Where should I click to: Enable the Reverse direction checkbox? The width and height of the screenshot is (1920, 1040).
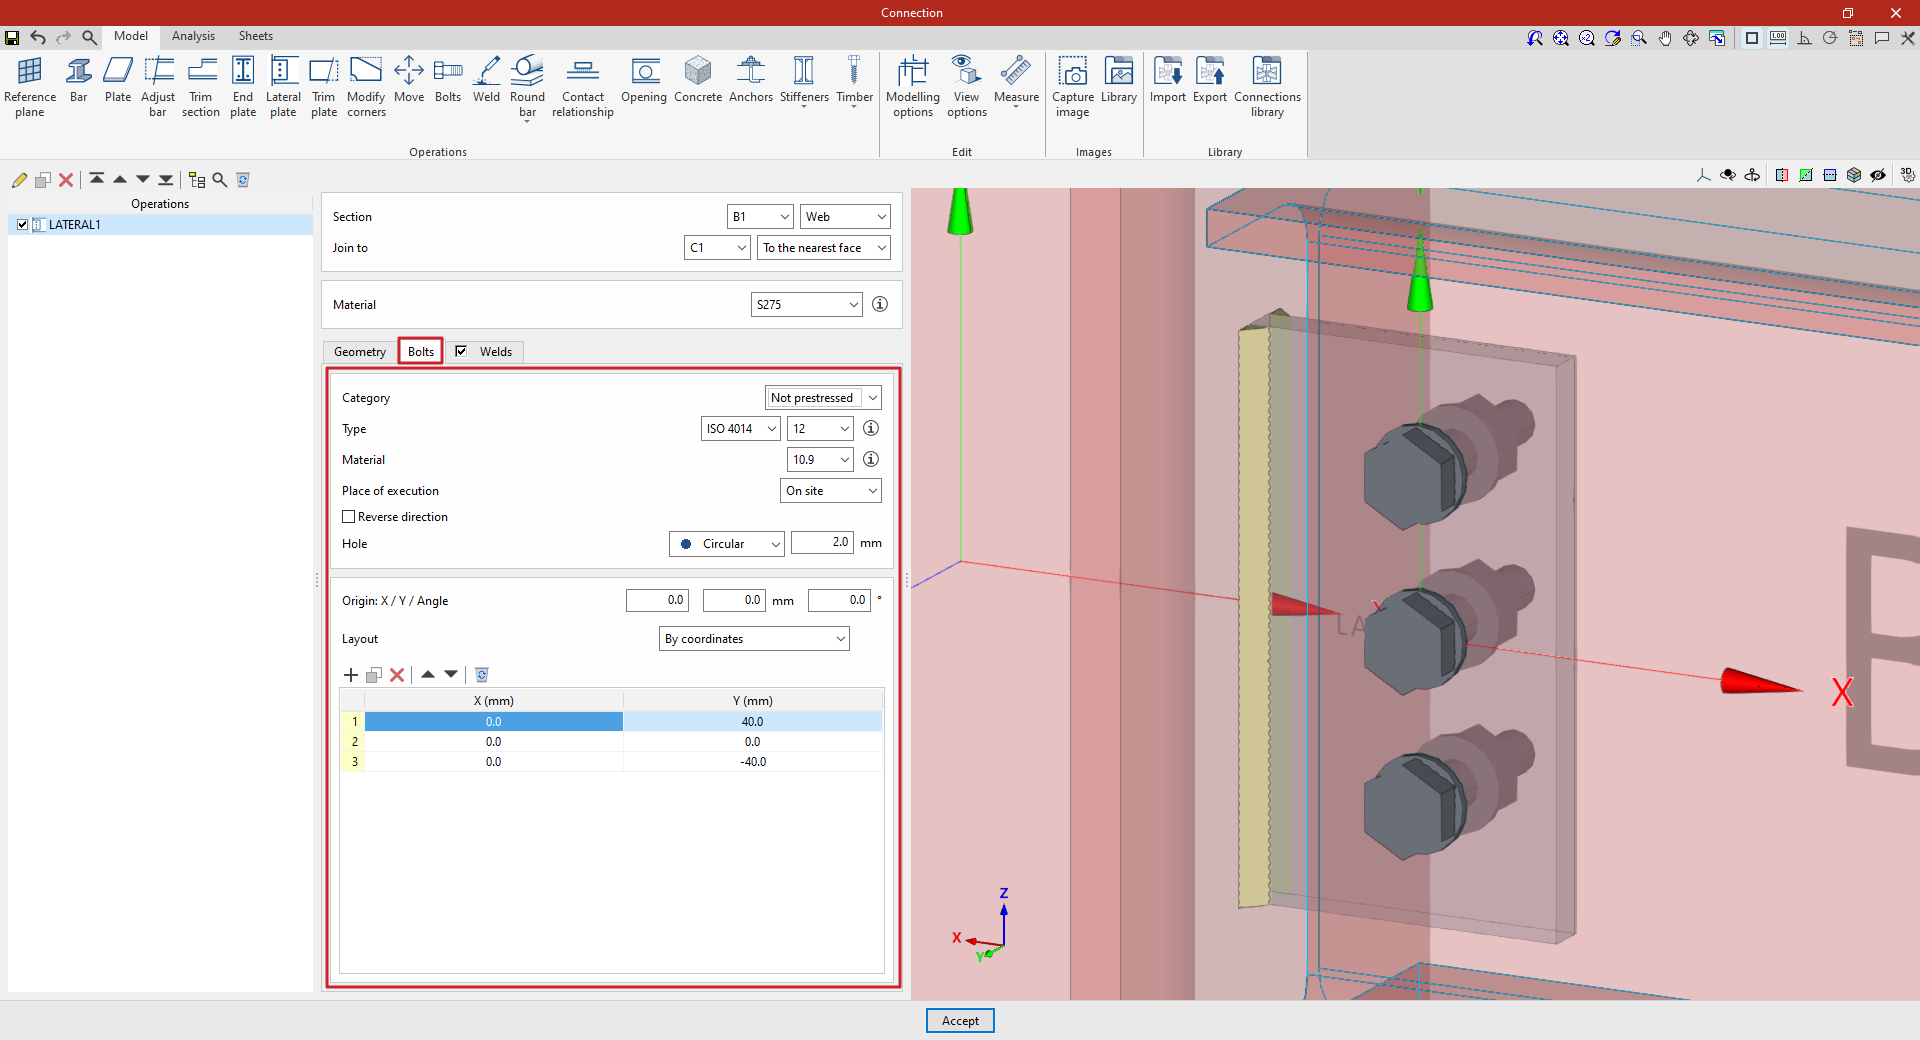pyautogui.click(x=349, y=517)
